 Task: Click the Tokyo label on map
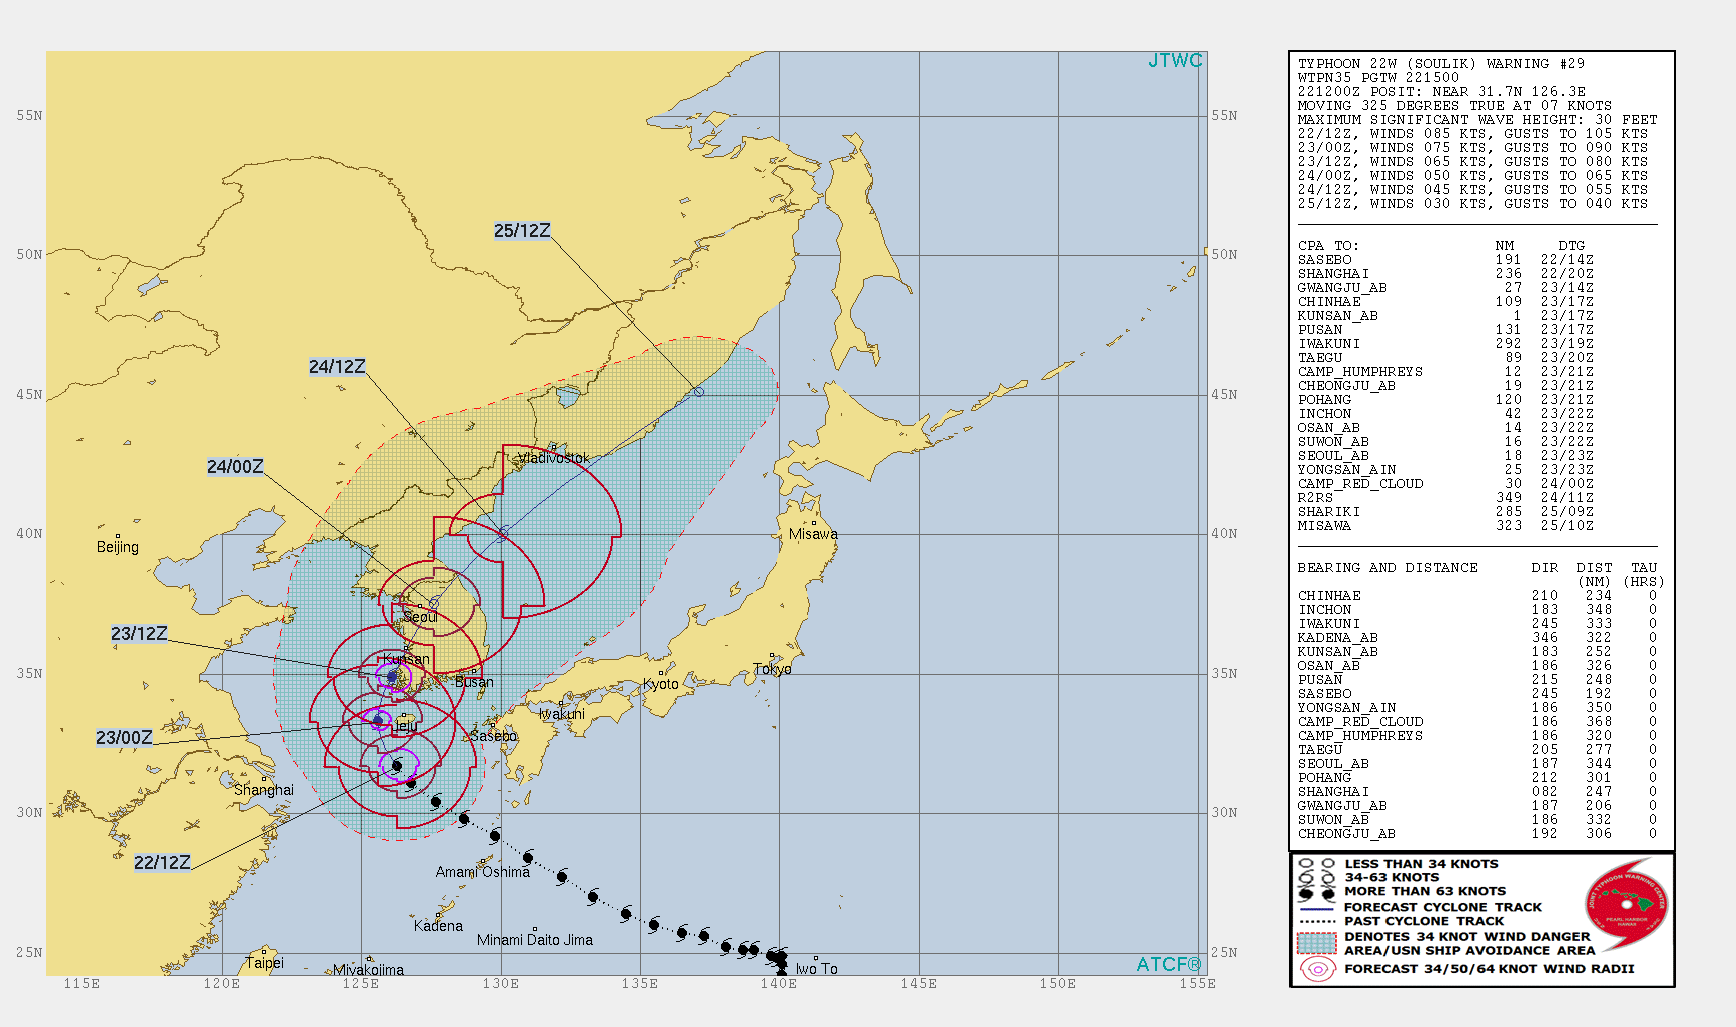[773, 669]
